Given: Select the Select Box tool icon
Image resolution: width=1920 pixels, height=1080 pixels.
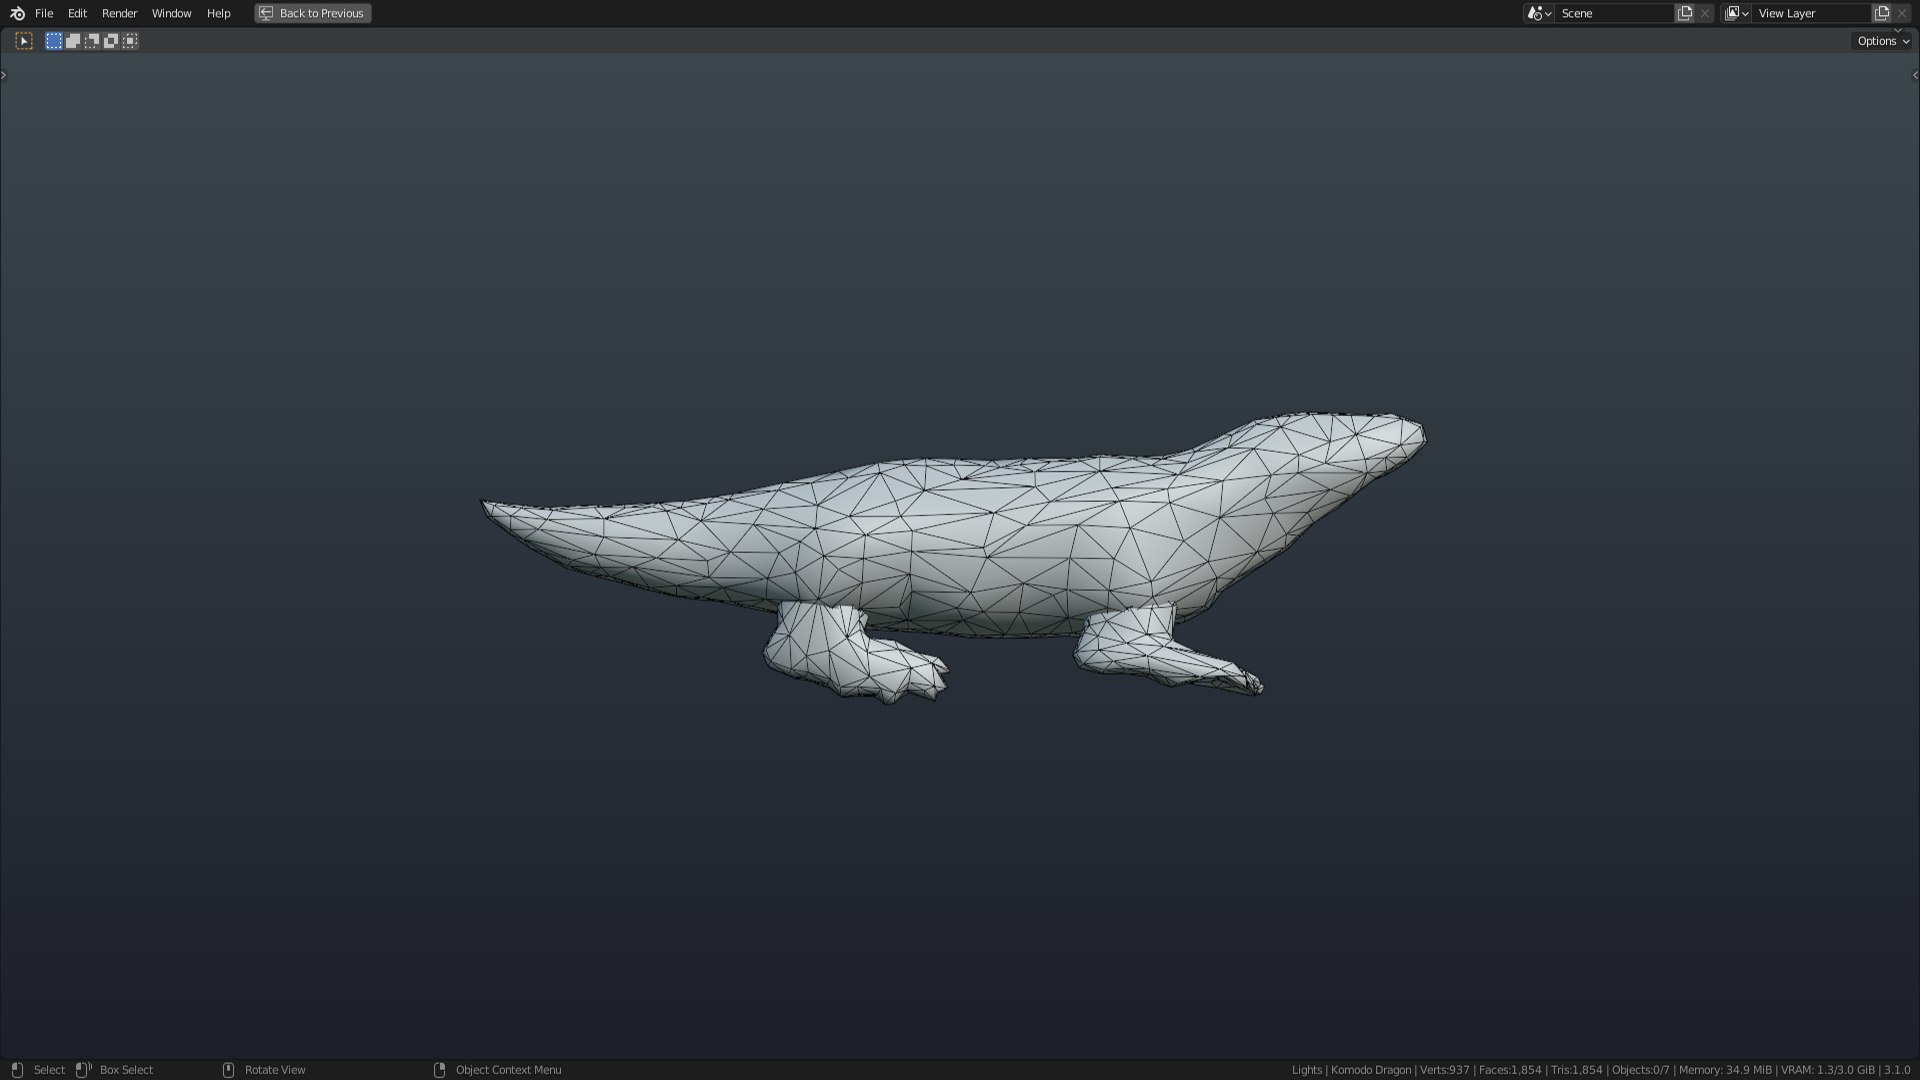Looking at the screenshot, I should 24,41.
